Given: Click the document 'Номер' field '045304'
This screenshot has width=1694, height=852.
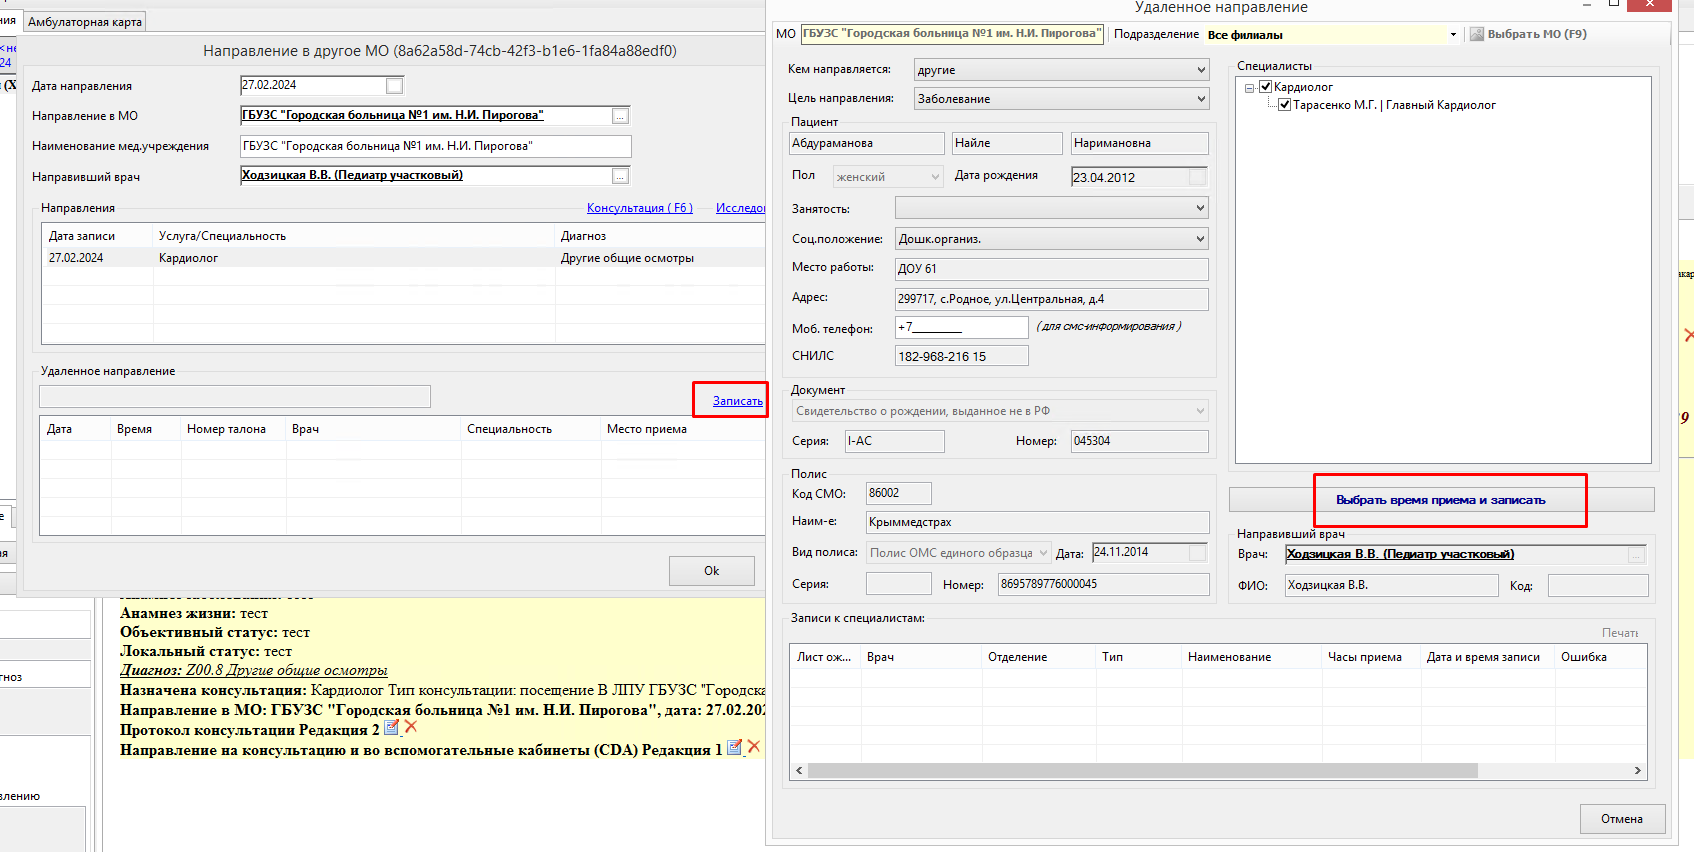Looking at the screenshot, I should coord(1140,441).
